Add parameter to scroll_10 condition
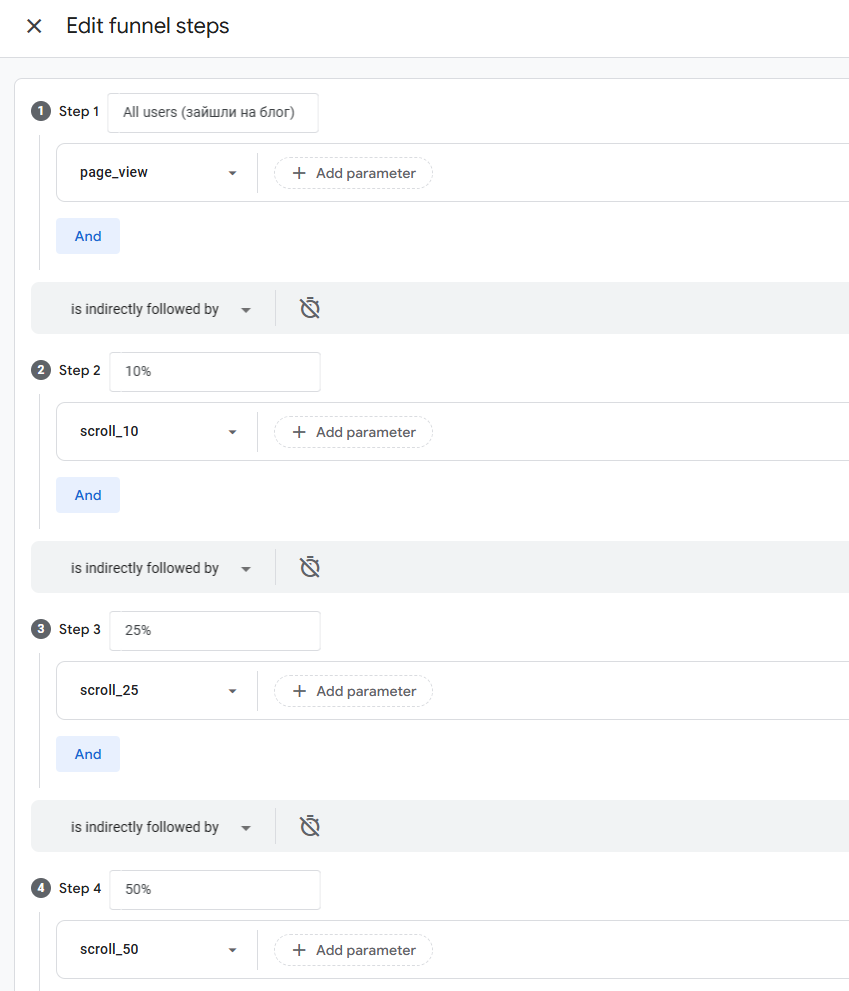Viewport: 849px width, 991px height. [353, 432]
